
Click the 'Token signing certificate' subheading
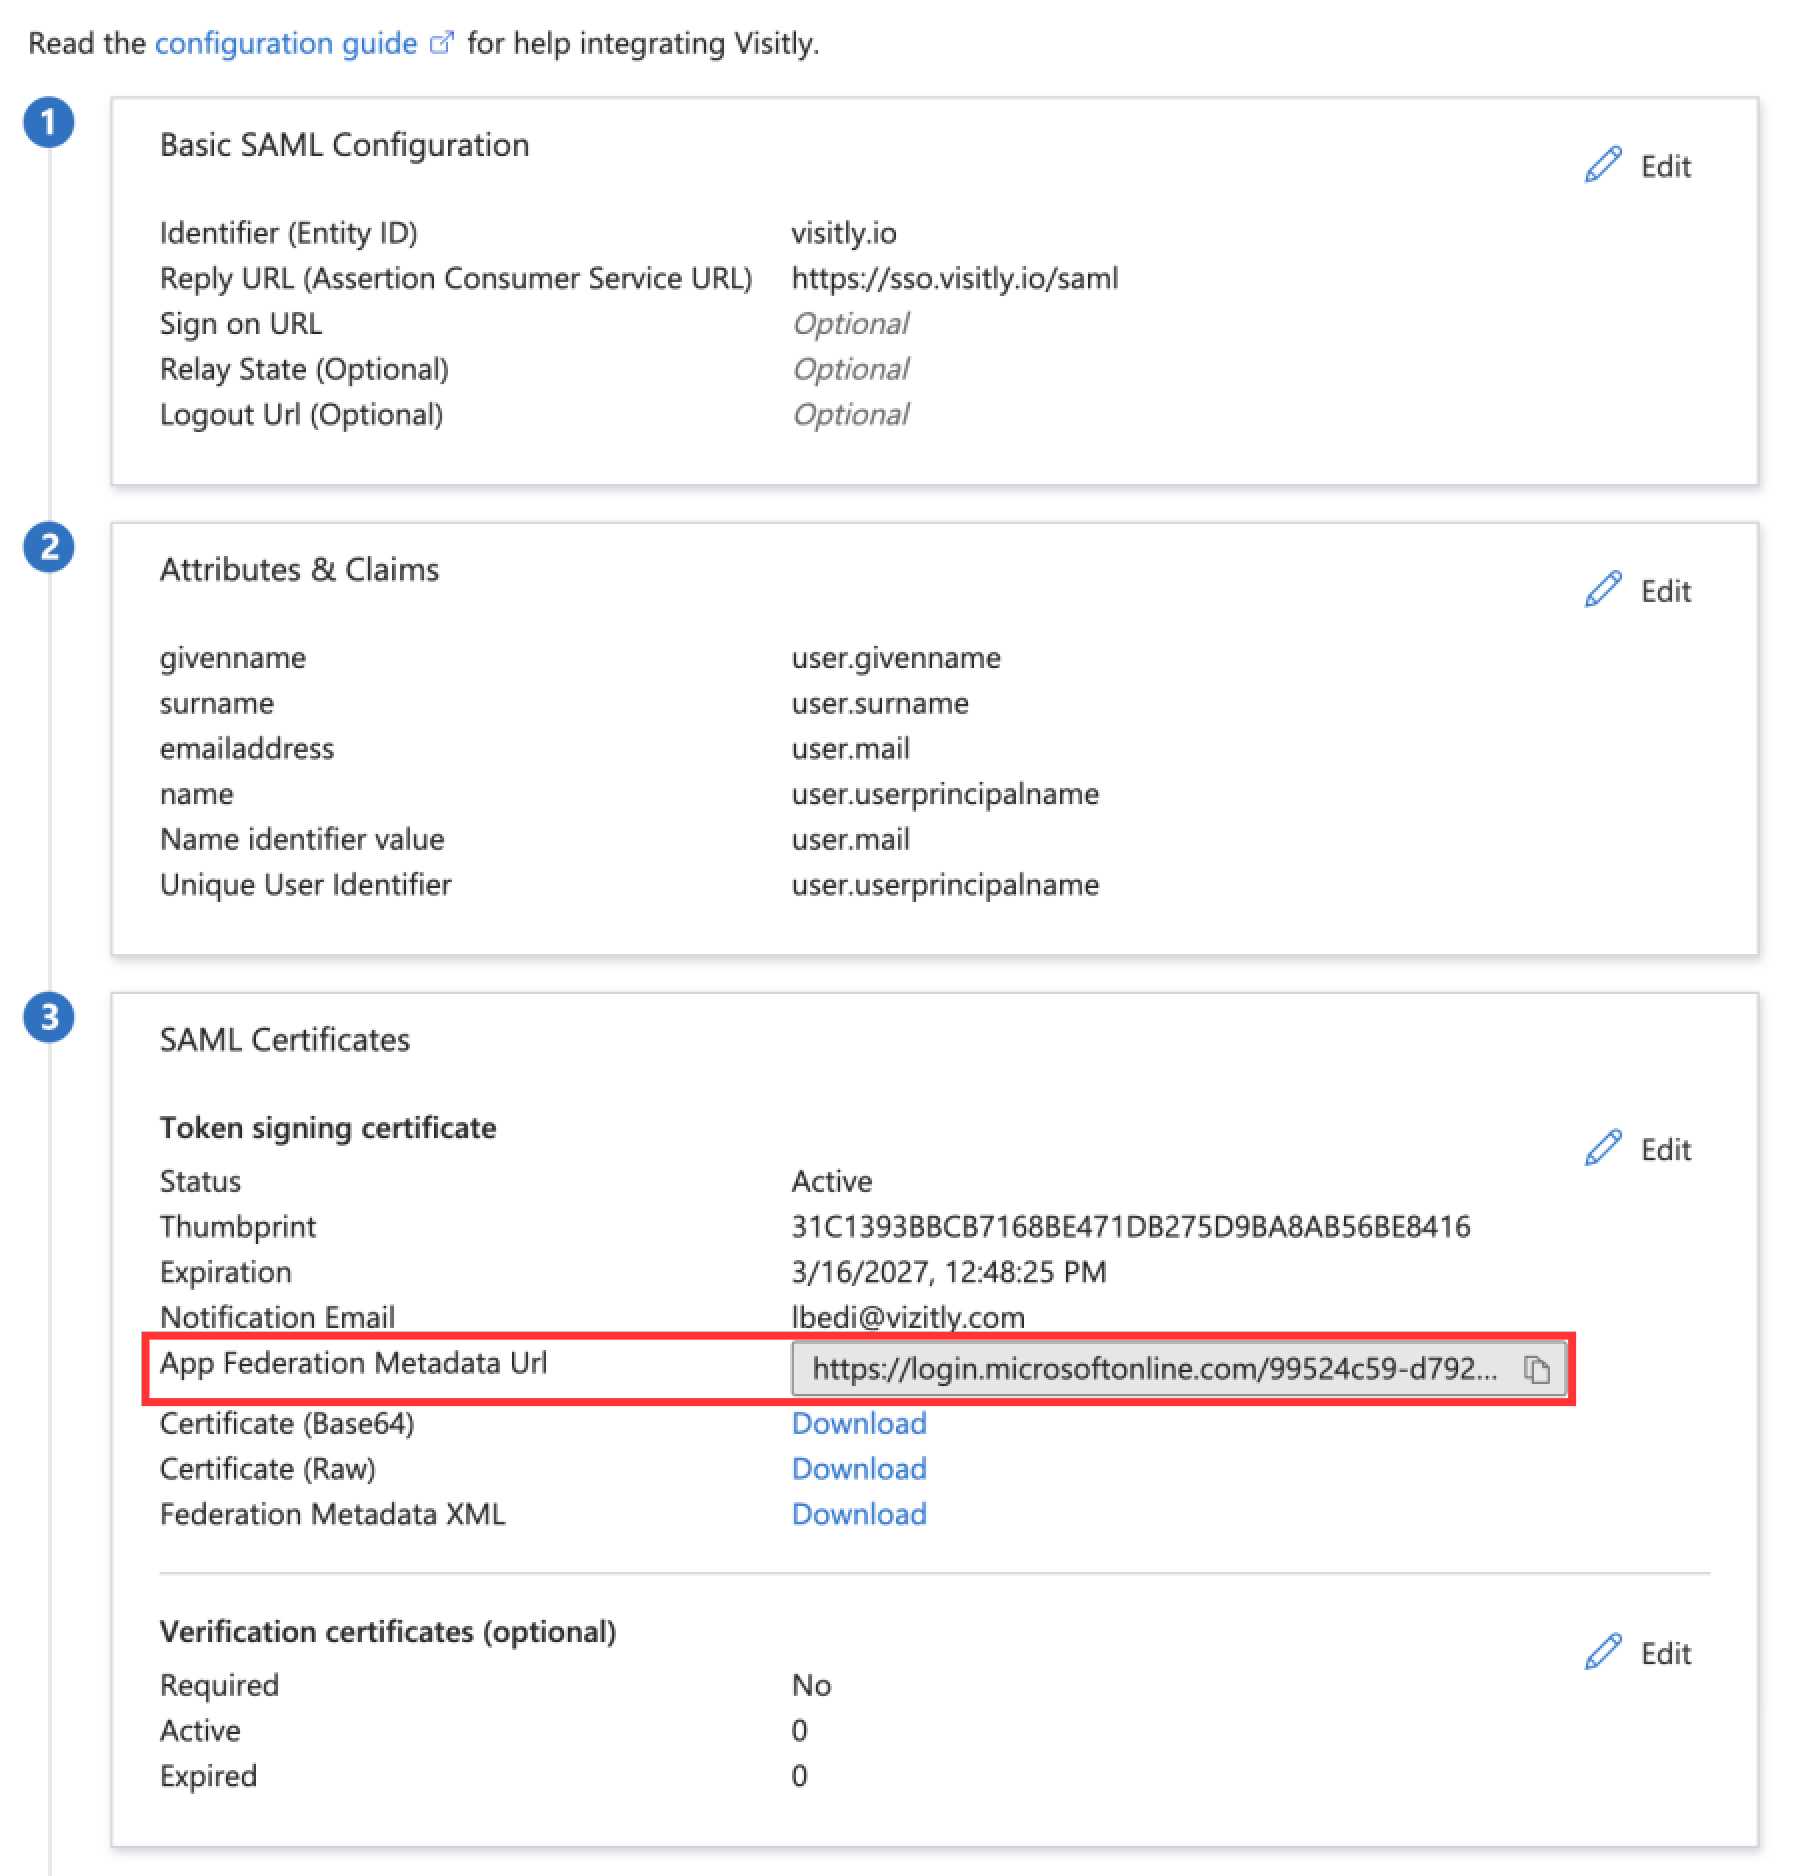(x=328, y=1128)
